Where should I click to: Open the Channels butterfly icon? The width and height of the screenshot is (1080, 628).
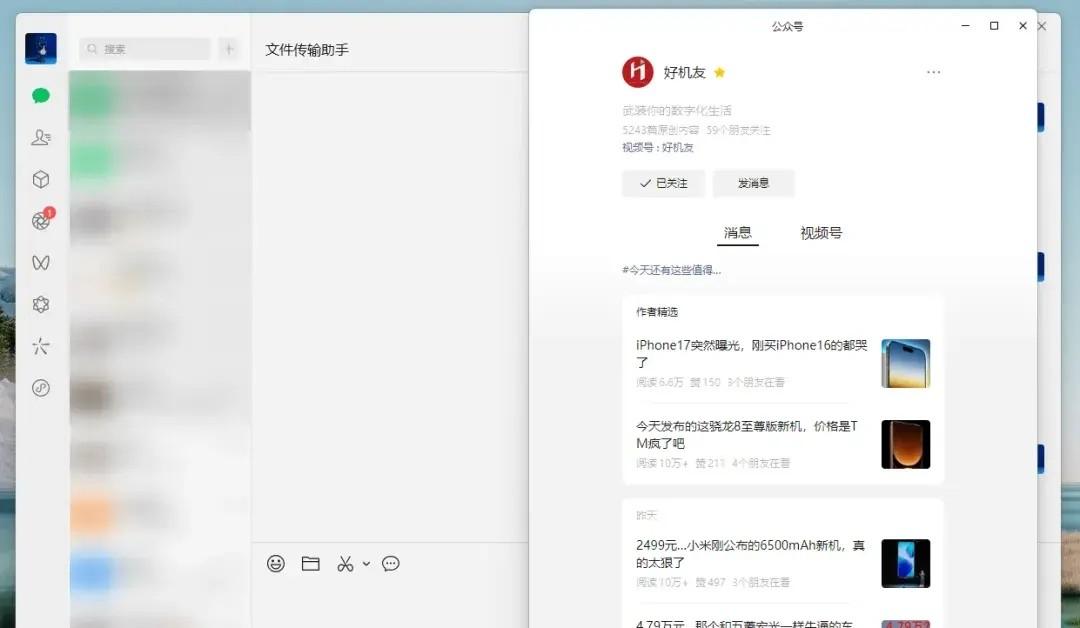click(x=41, y=262)
